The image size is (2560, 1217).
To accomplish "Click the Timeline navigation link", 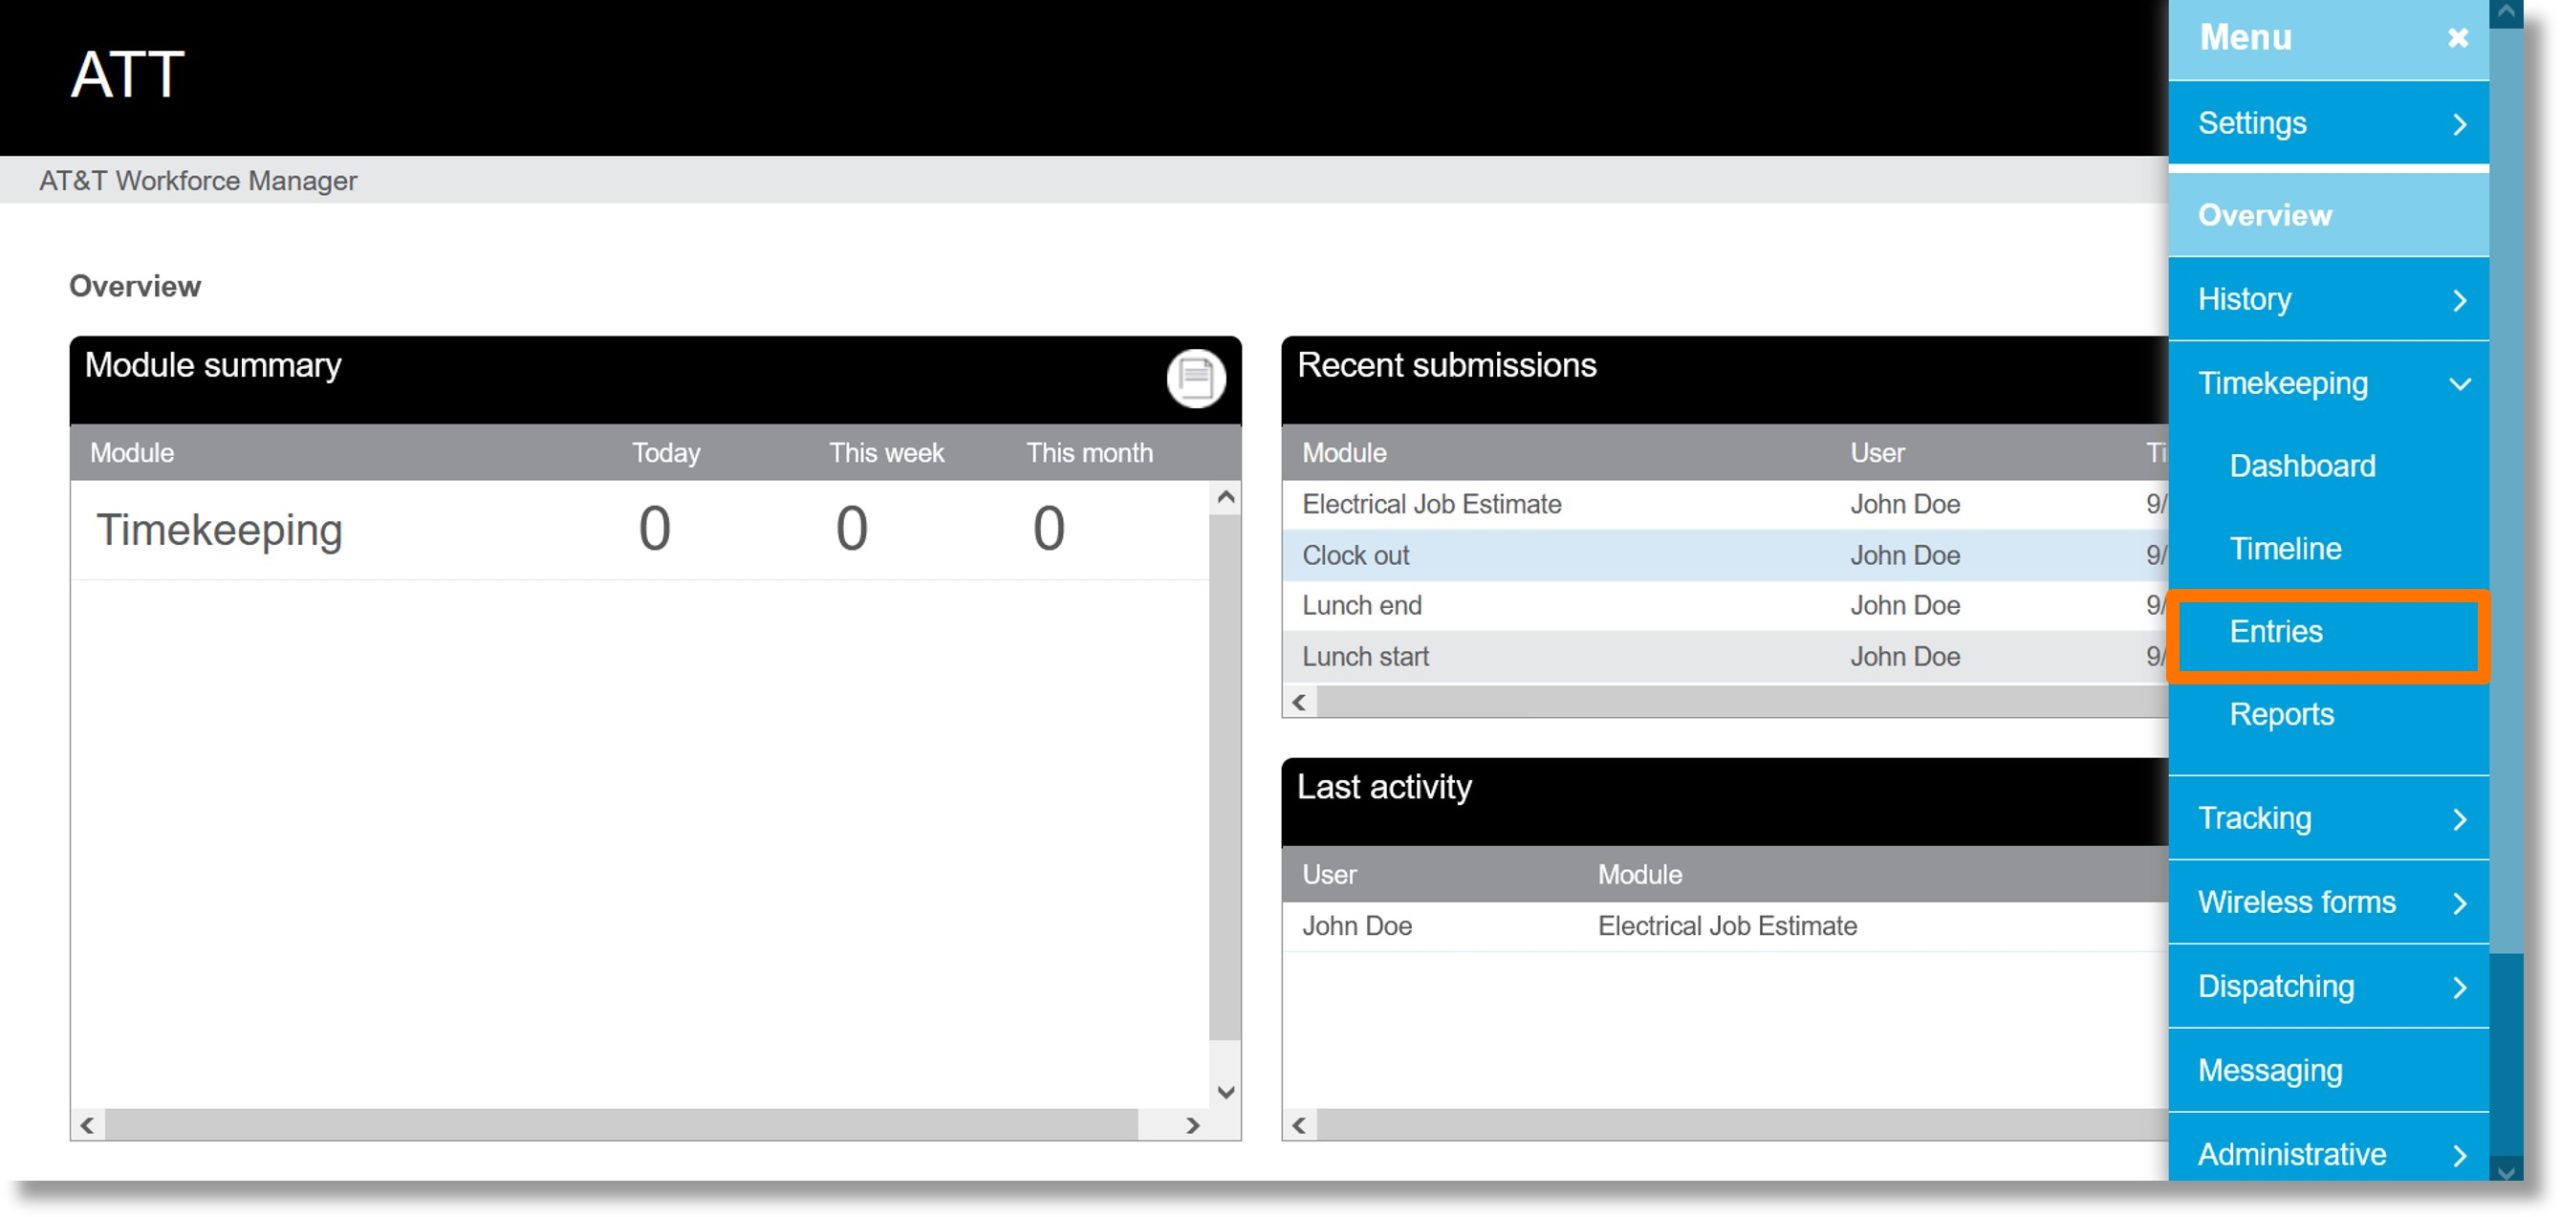I will tap(2286, 547).
